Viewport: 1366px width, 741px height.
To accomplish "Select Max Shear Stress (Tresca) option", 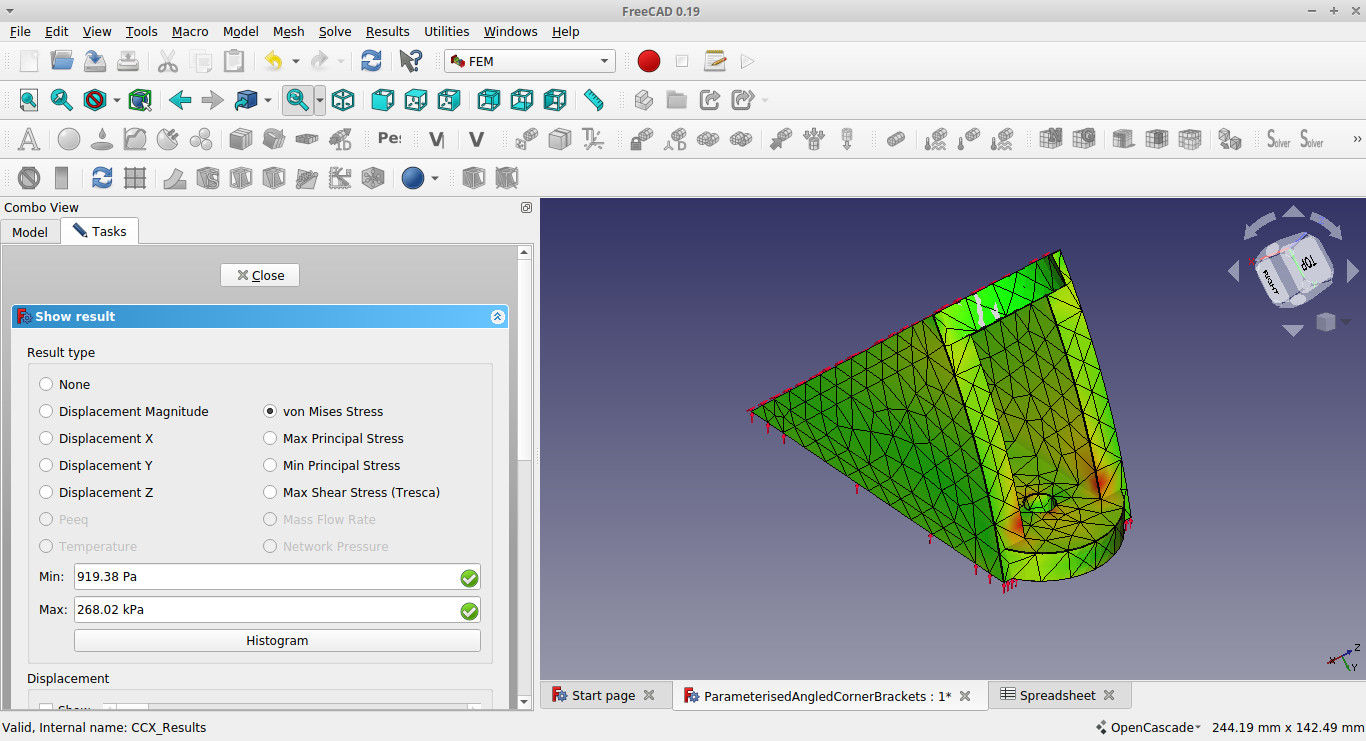I will 270,492.
